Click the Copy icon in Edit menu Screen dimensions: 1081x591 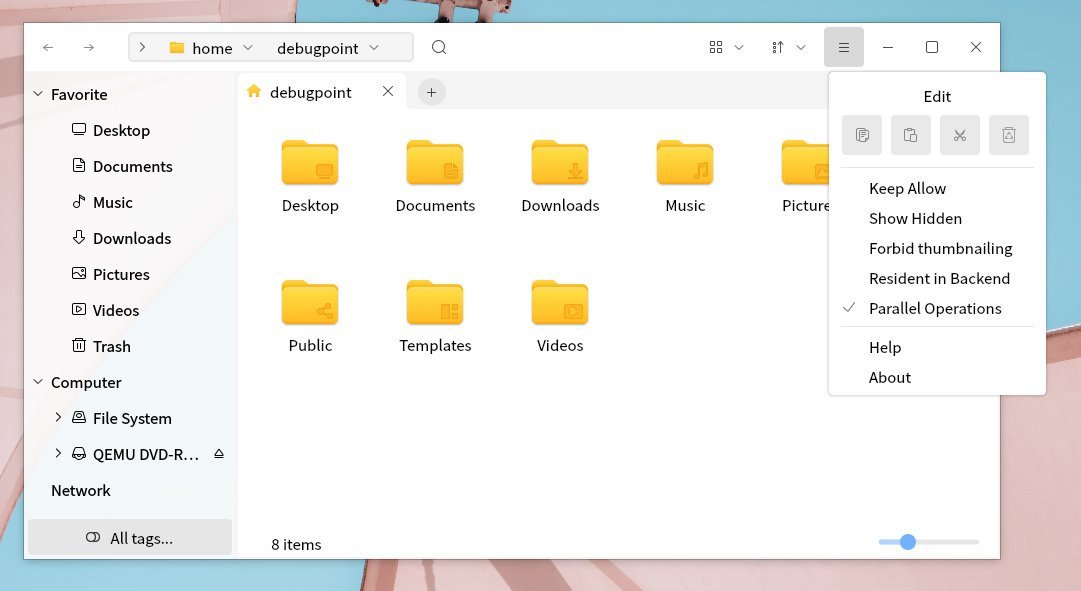(862, 135)
